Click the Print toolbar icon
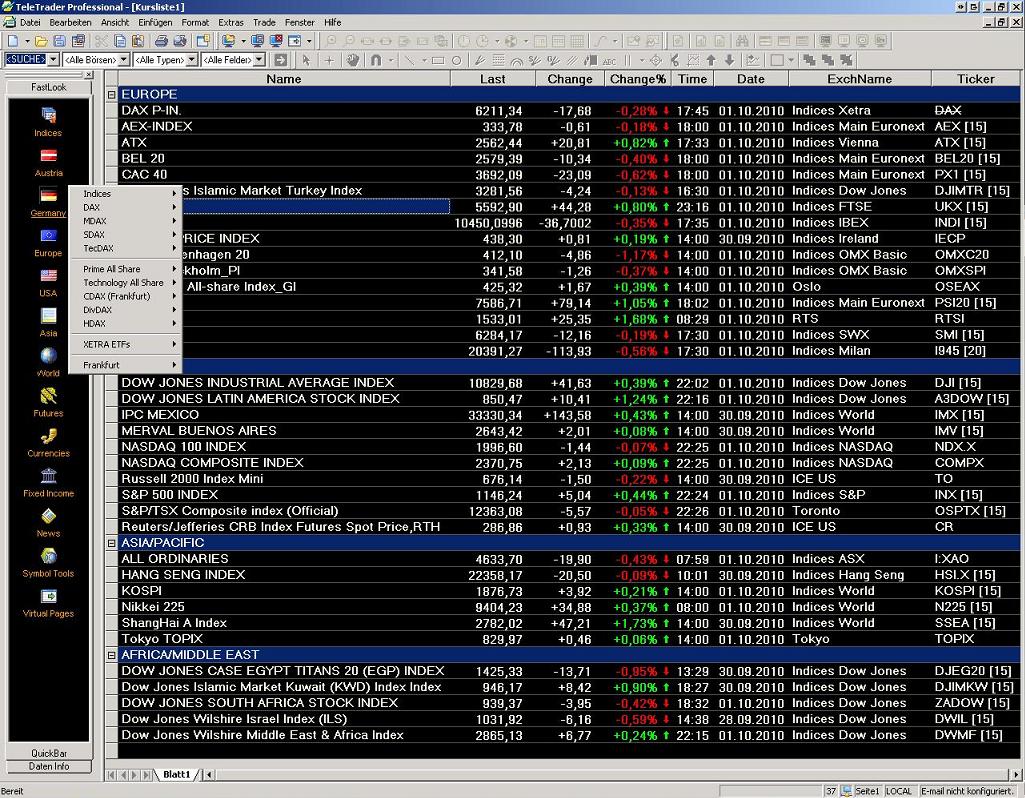 (x=161, y=41)
